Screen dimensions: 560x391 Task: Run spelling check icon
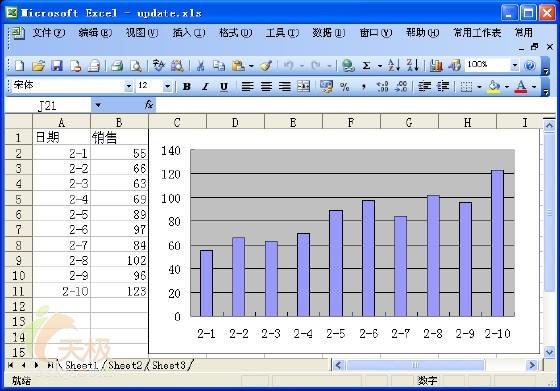pyautogui.click(x=159, y=66)
